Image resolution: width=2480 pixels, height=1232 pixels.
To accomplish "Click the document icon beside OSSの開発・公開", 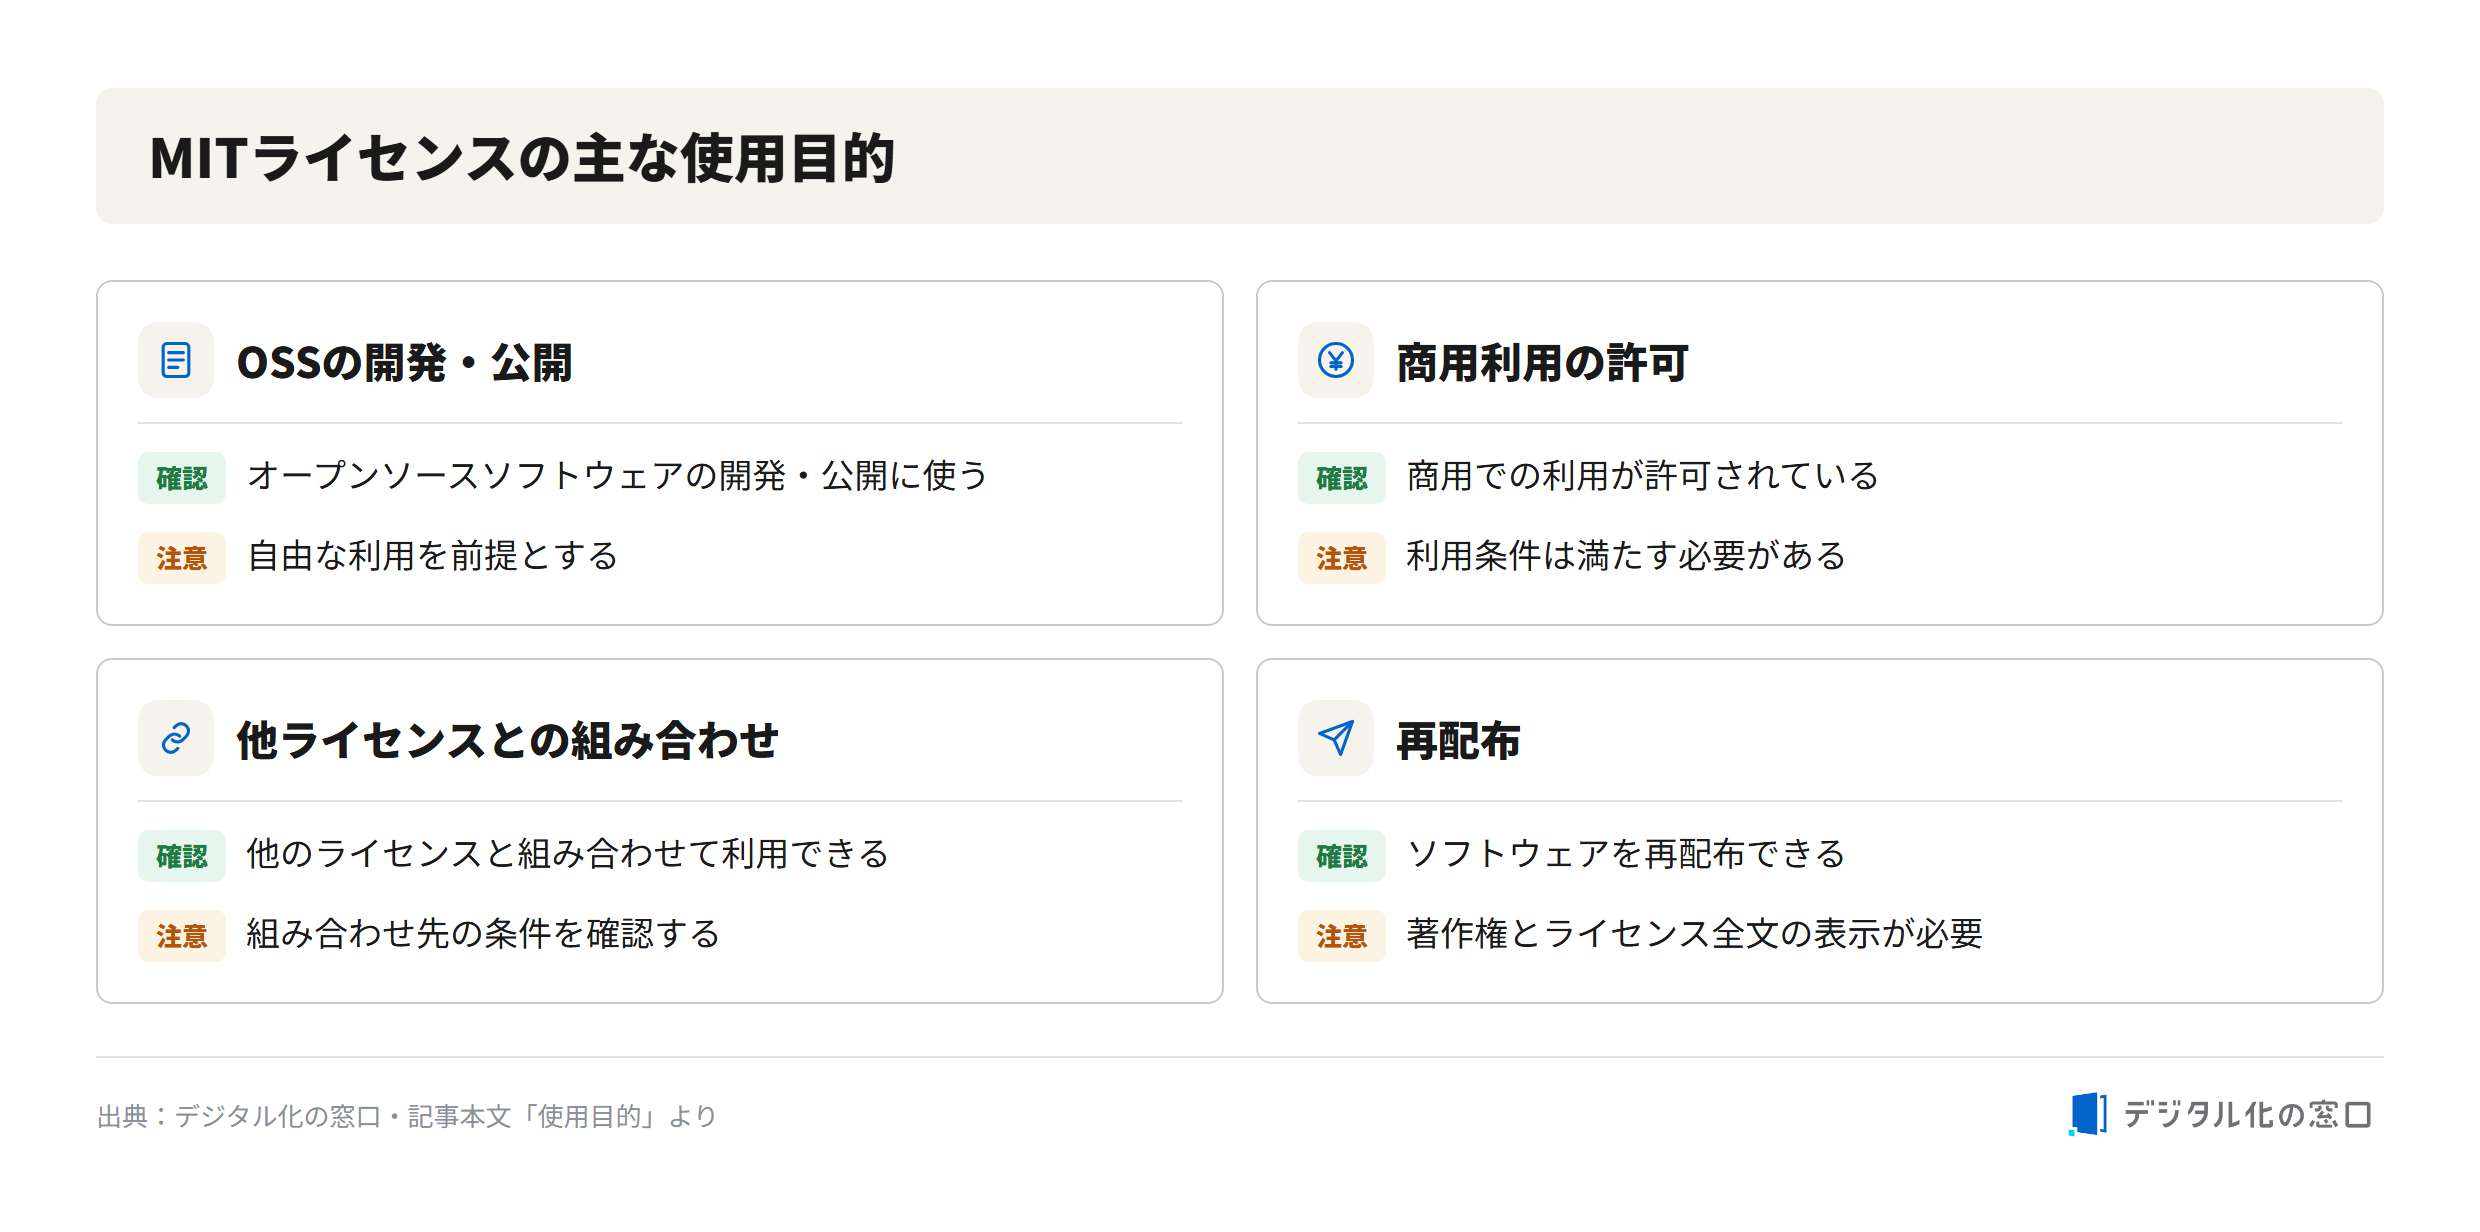I will pyautogui.click(x=176, y=360).
